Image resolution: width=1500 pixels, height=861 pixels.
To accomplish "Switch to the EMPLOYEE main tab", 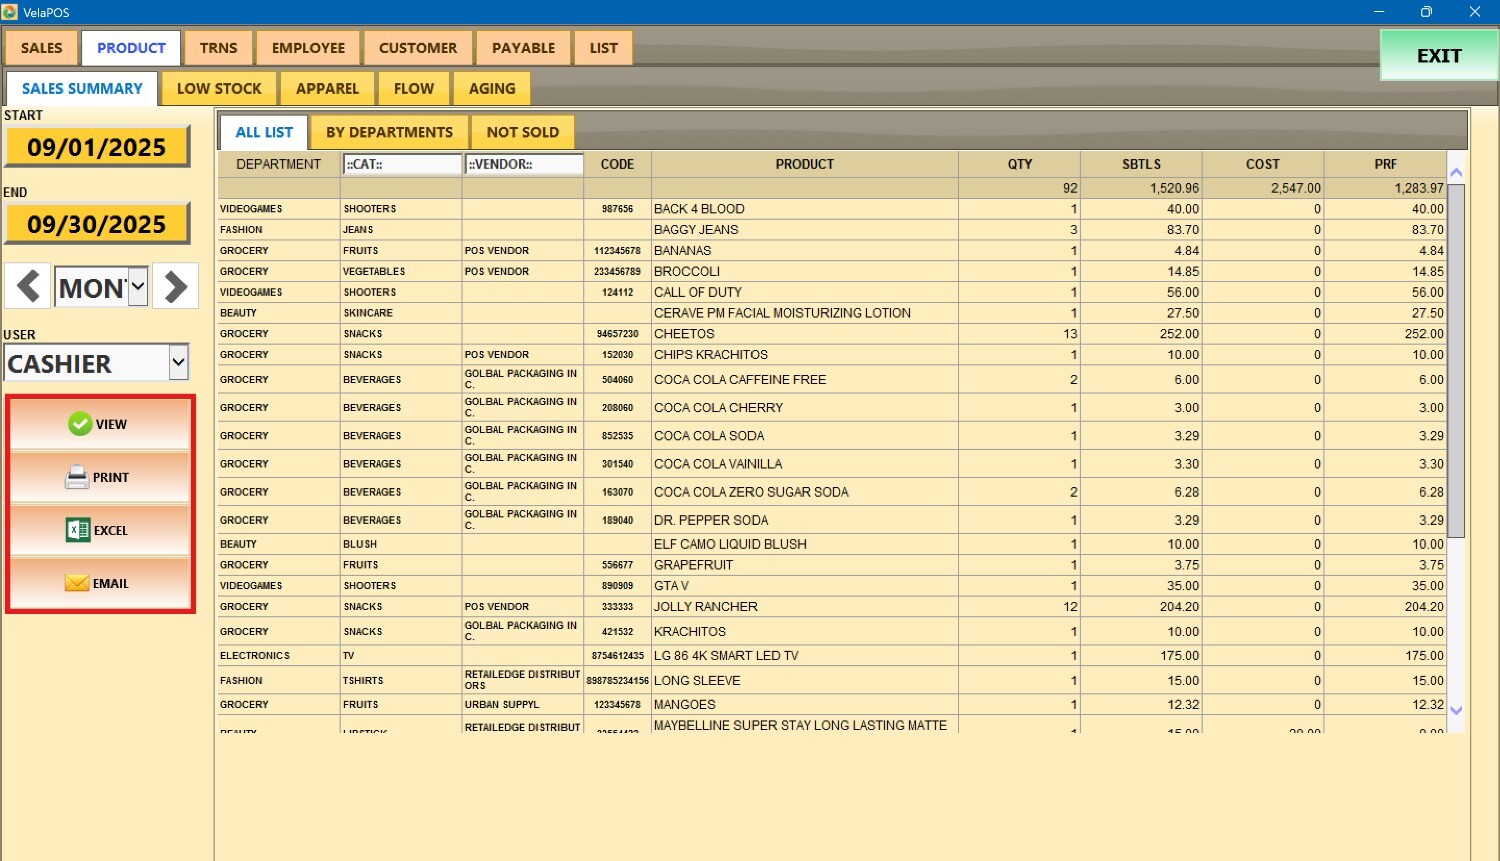I will coord(308,48).
